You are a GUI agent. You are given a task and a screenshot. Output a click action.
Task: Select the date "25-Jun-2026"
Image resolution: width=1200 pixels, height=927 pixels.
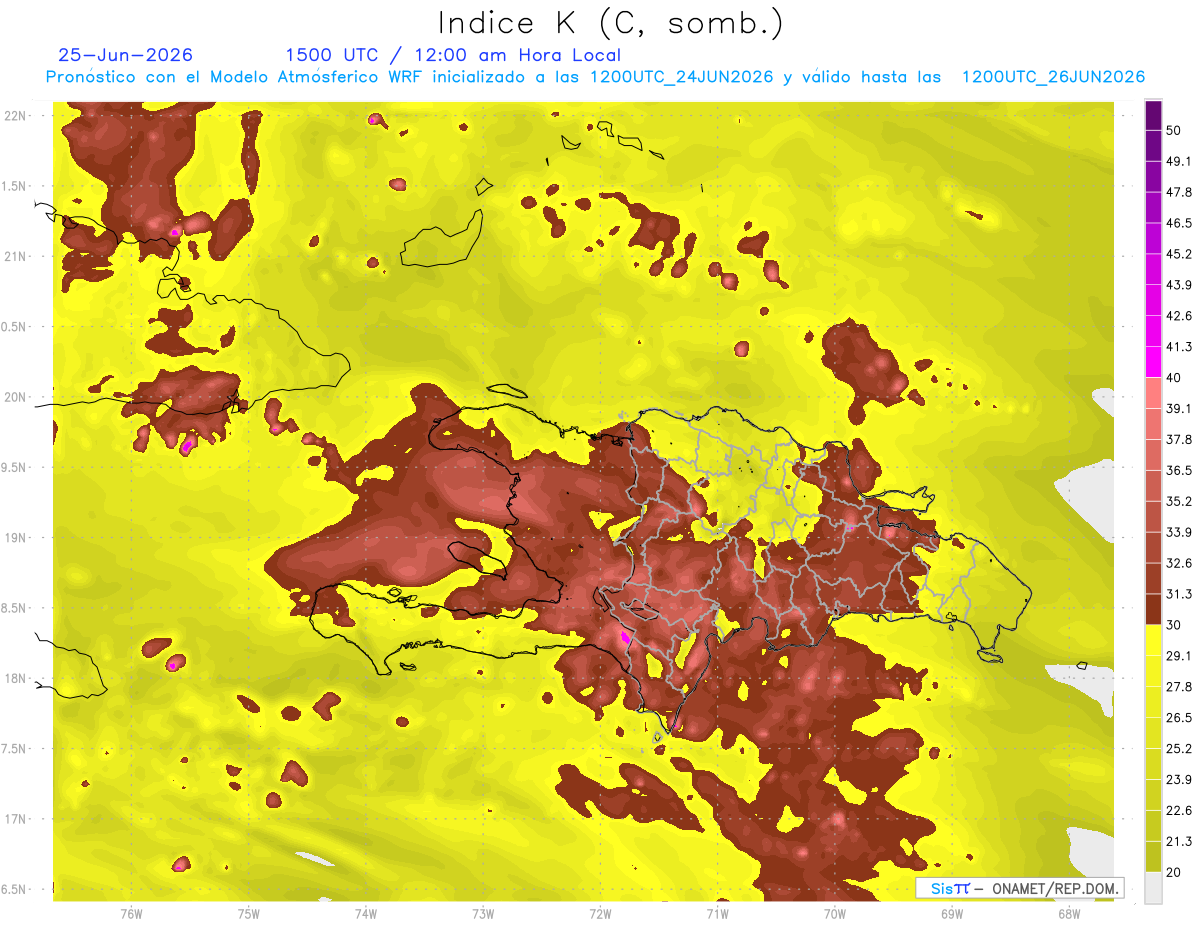(126, 55)
